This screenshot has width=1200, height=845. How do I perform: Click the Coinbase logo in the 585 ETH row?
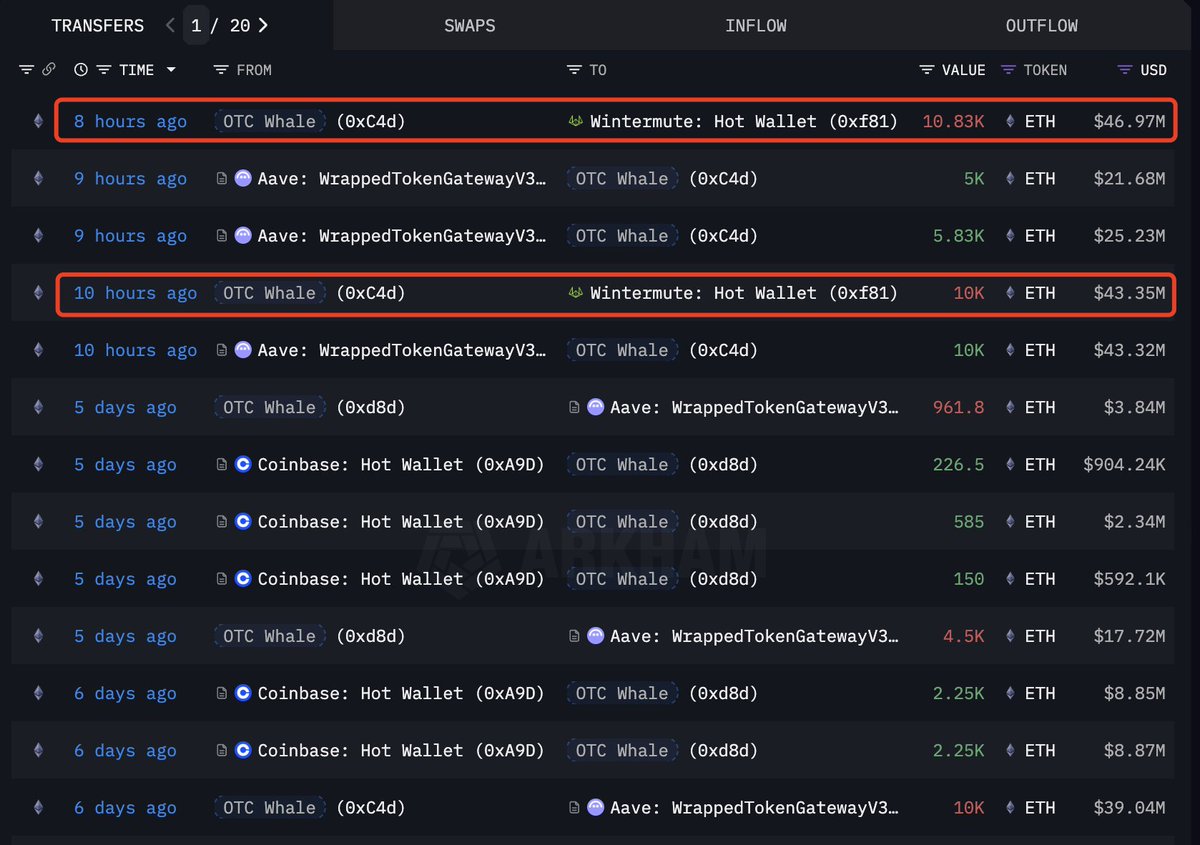243,522
